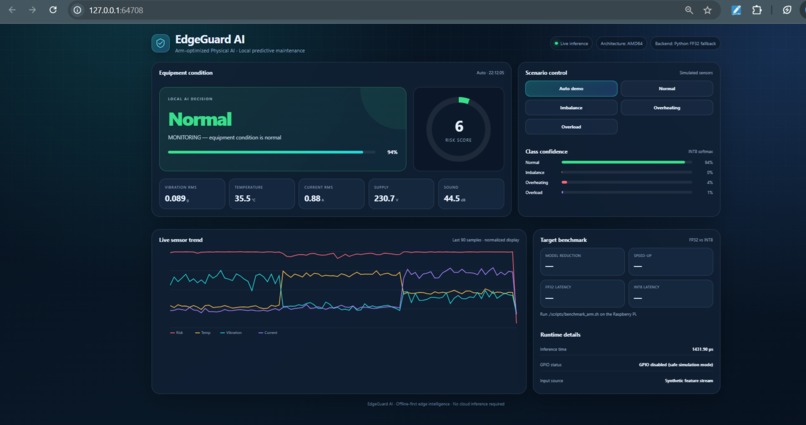Click the Current legend entry under chart

268,332
